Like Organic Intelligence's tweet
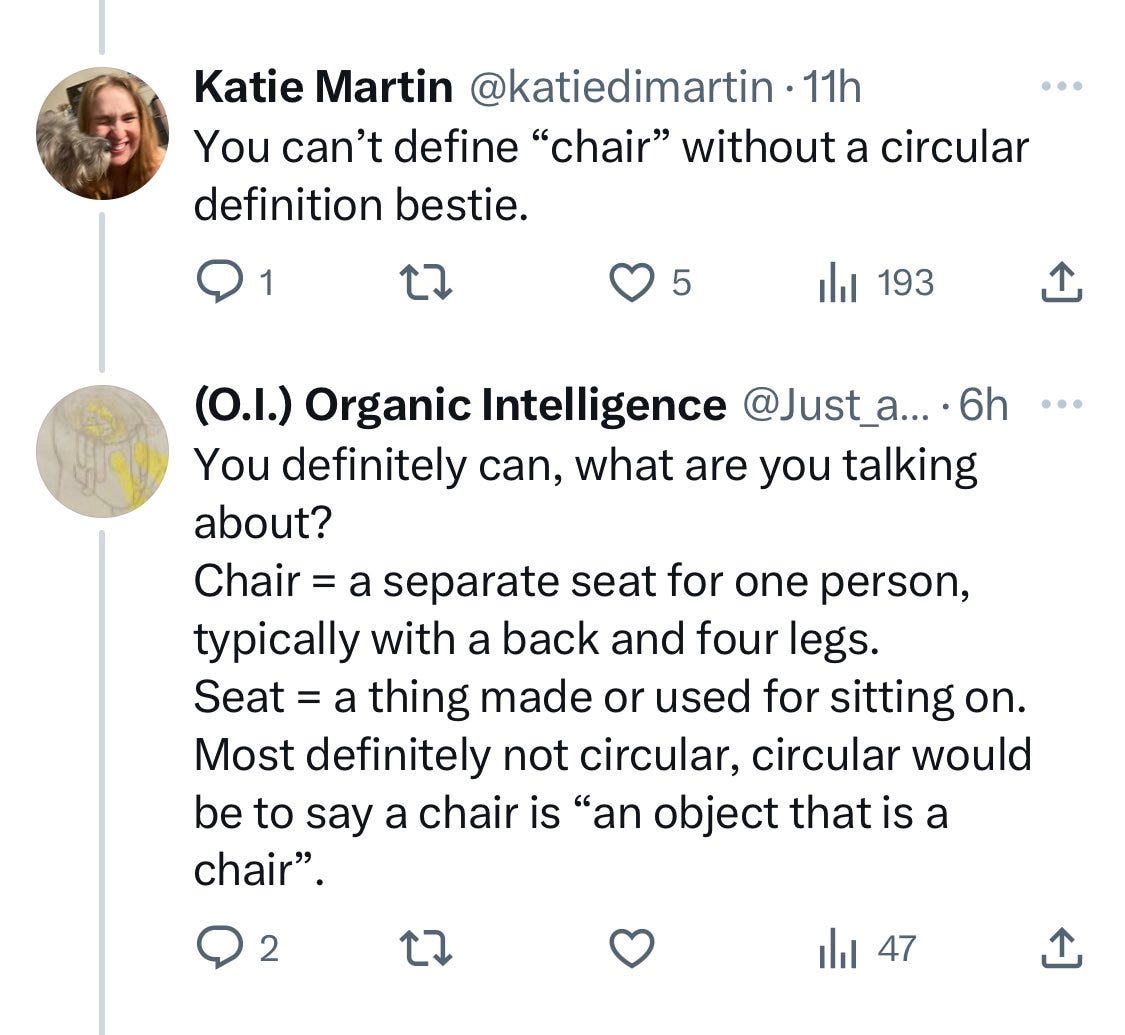The image size is (1125, 1035). point(631,948)
